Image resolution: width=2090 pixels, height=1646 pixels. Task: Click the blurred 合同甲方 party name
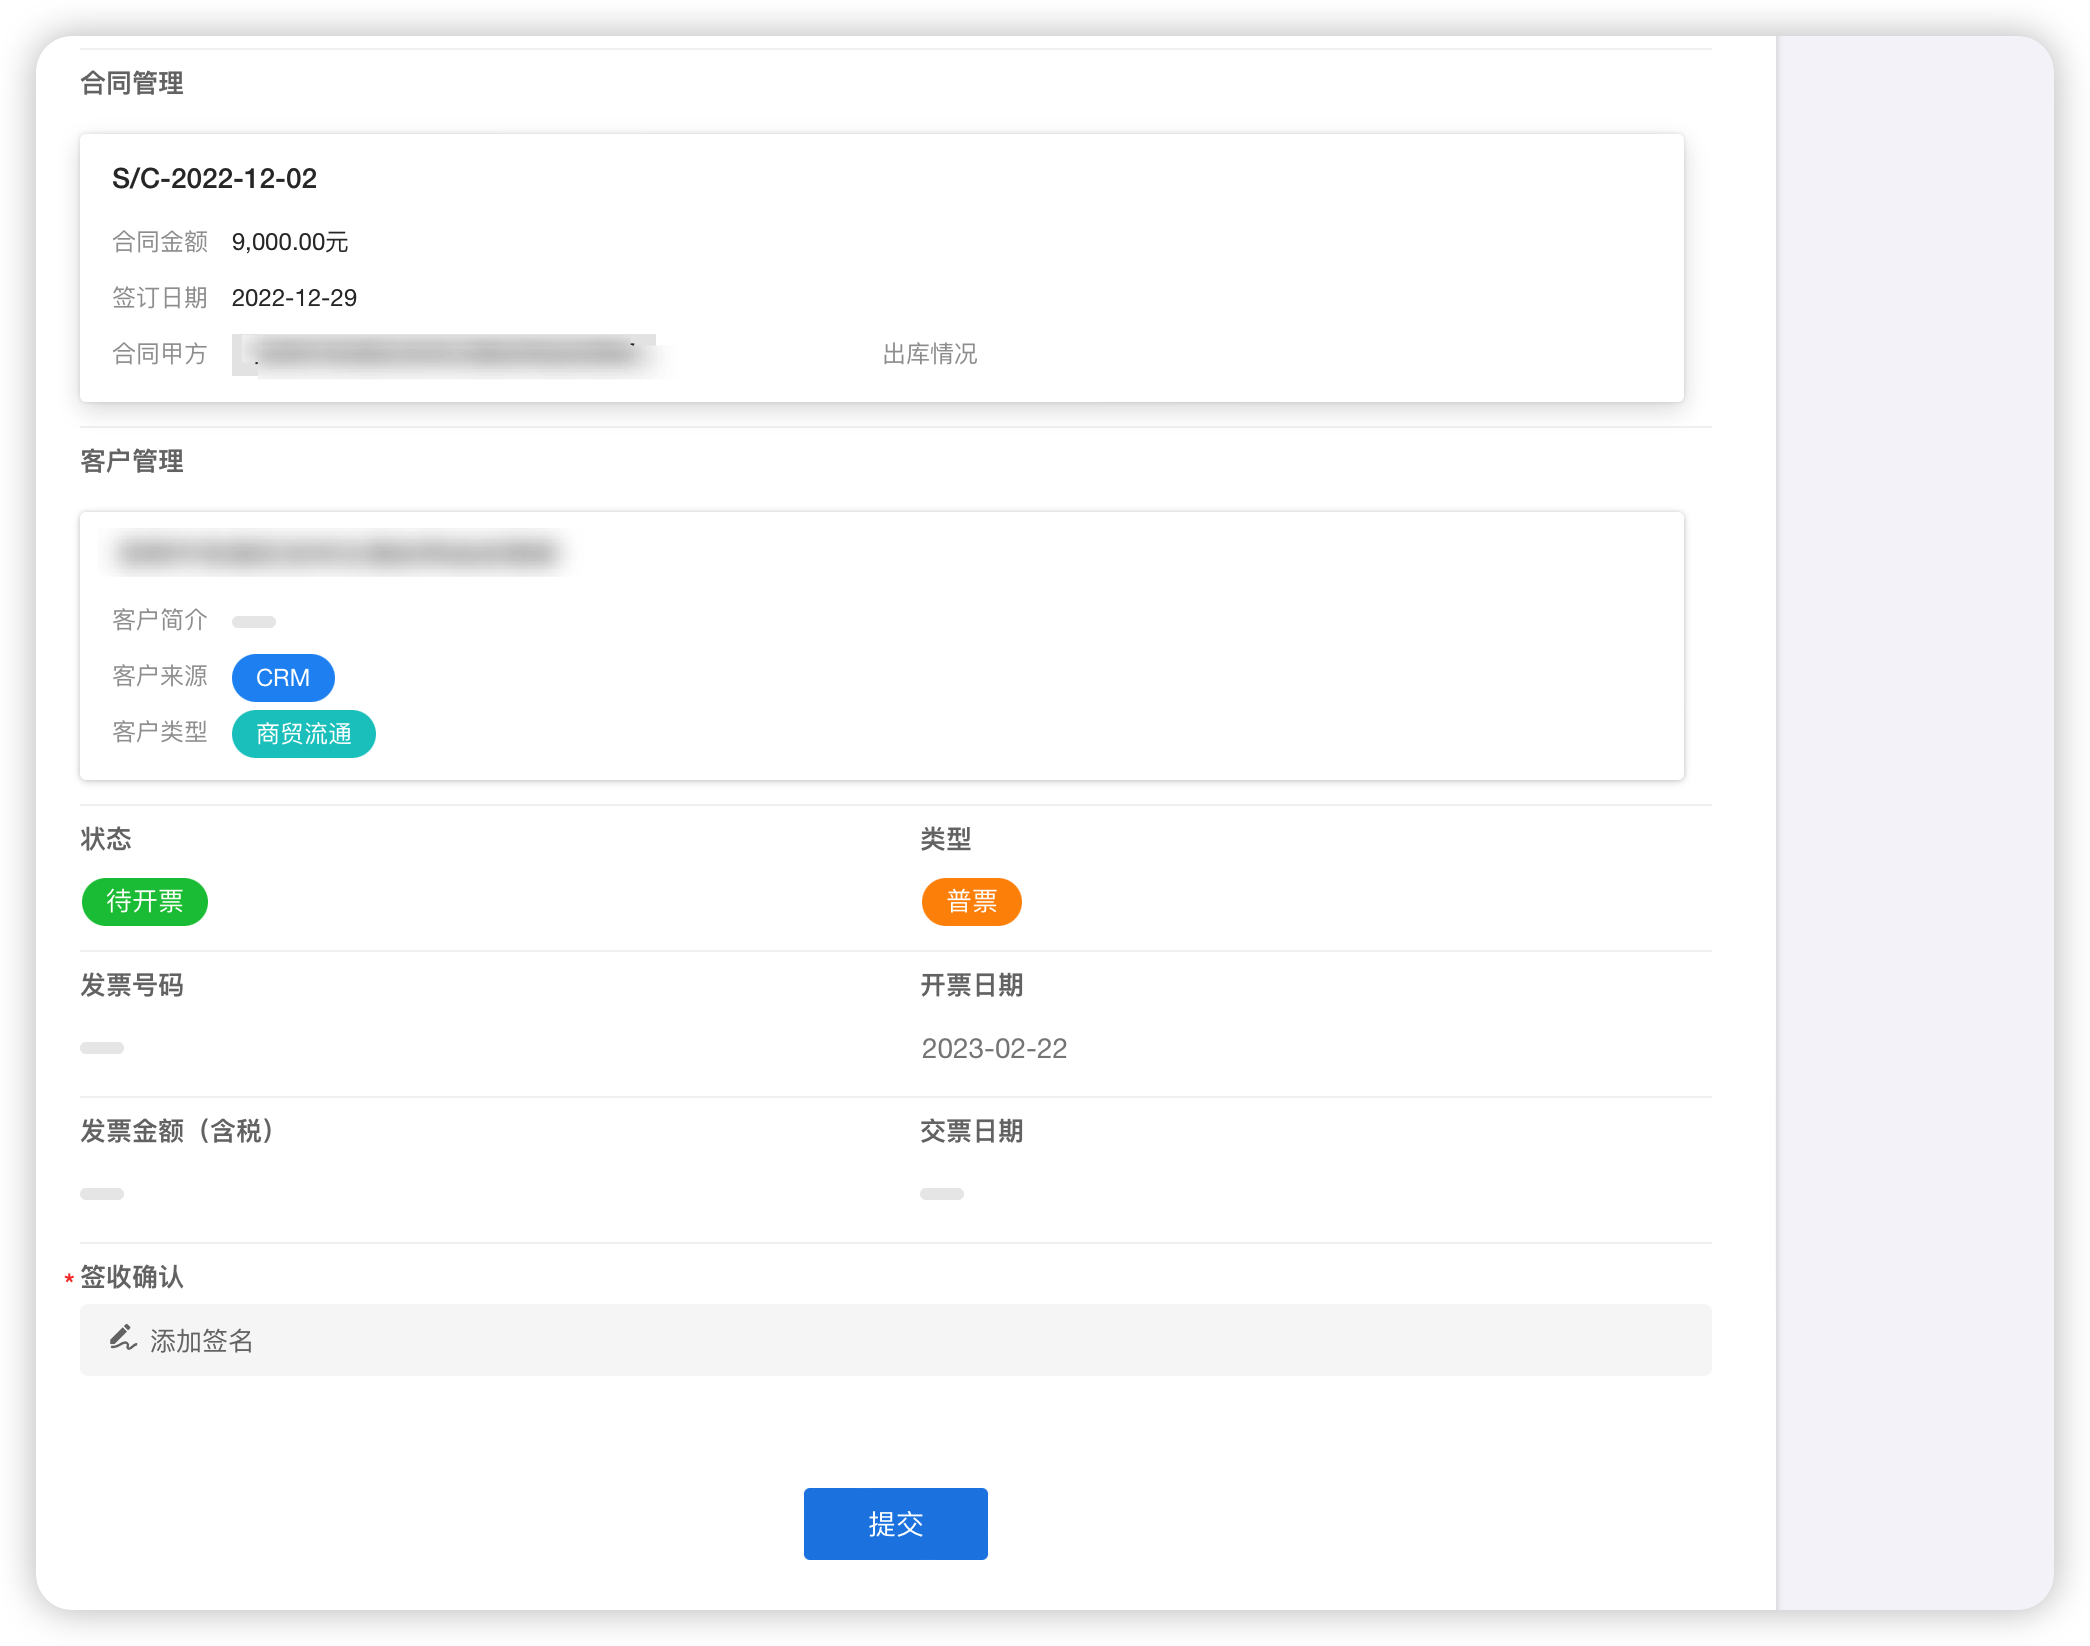click(x=445, y=354)
